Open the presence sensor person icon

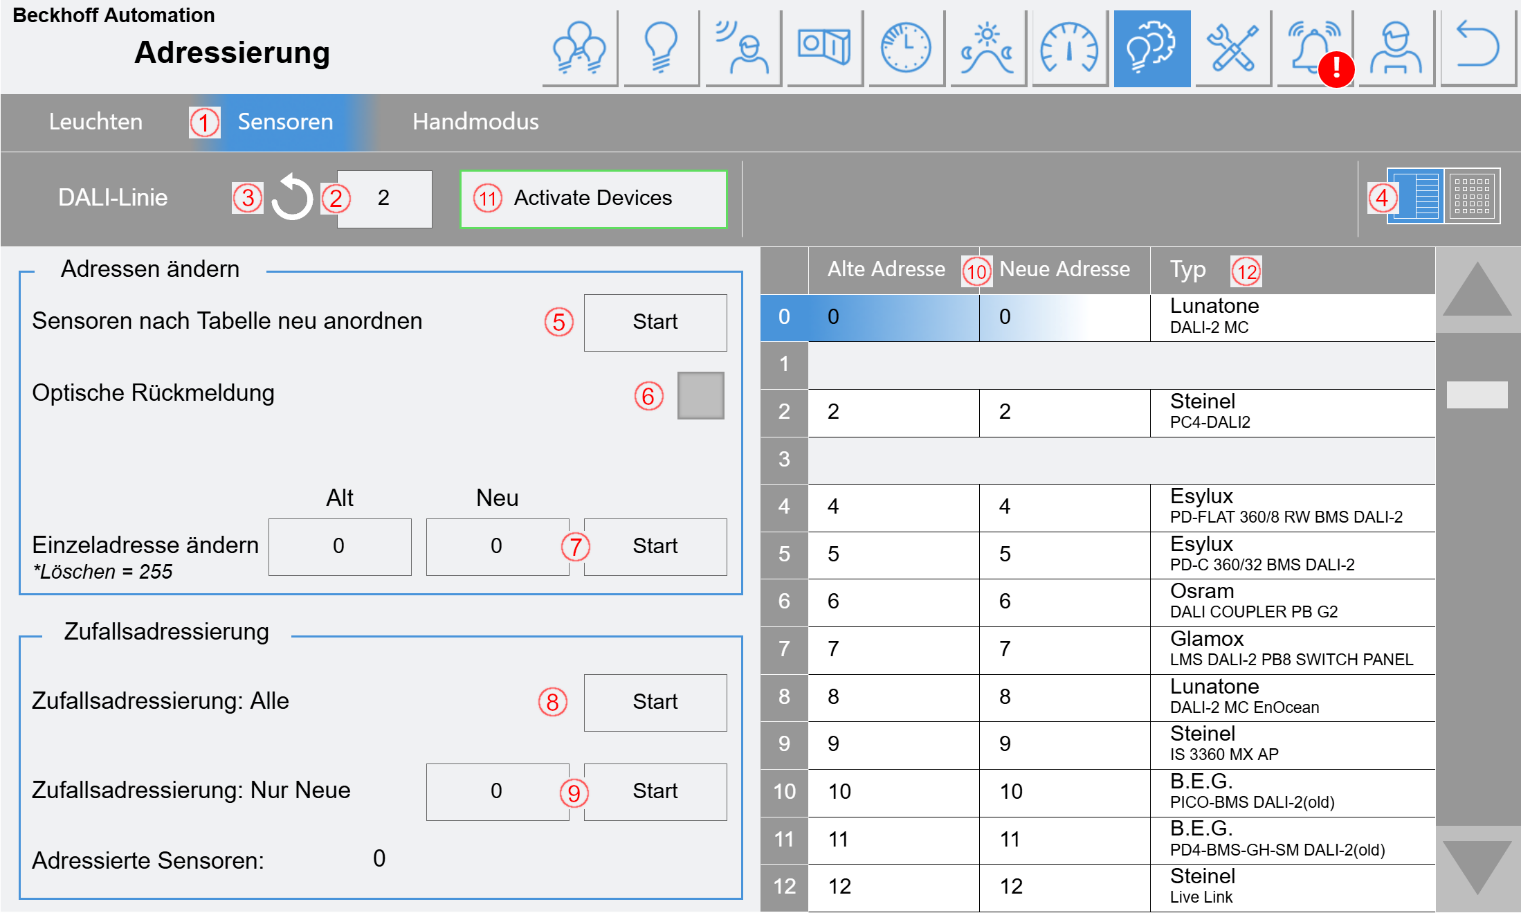(742, 48)
